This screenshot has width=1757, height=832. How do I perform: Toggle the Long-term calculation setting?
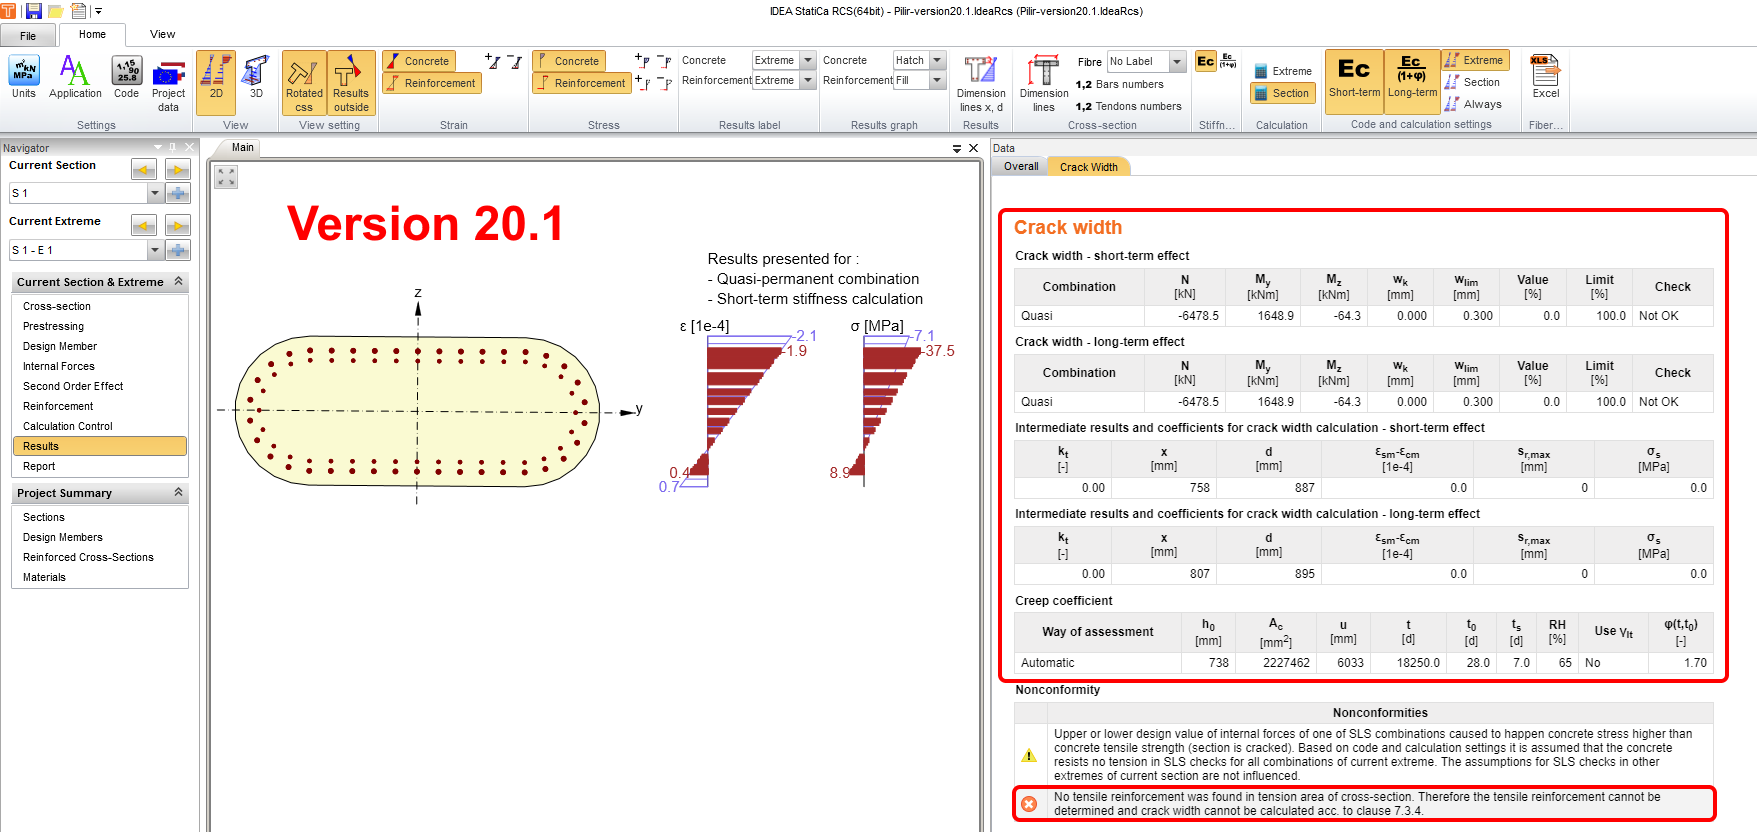[x=1412, y=78]
